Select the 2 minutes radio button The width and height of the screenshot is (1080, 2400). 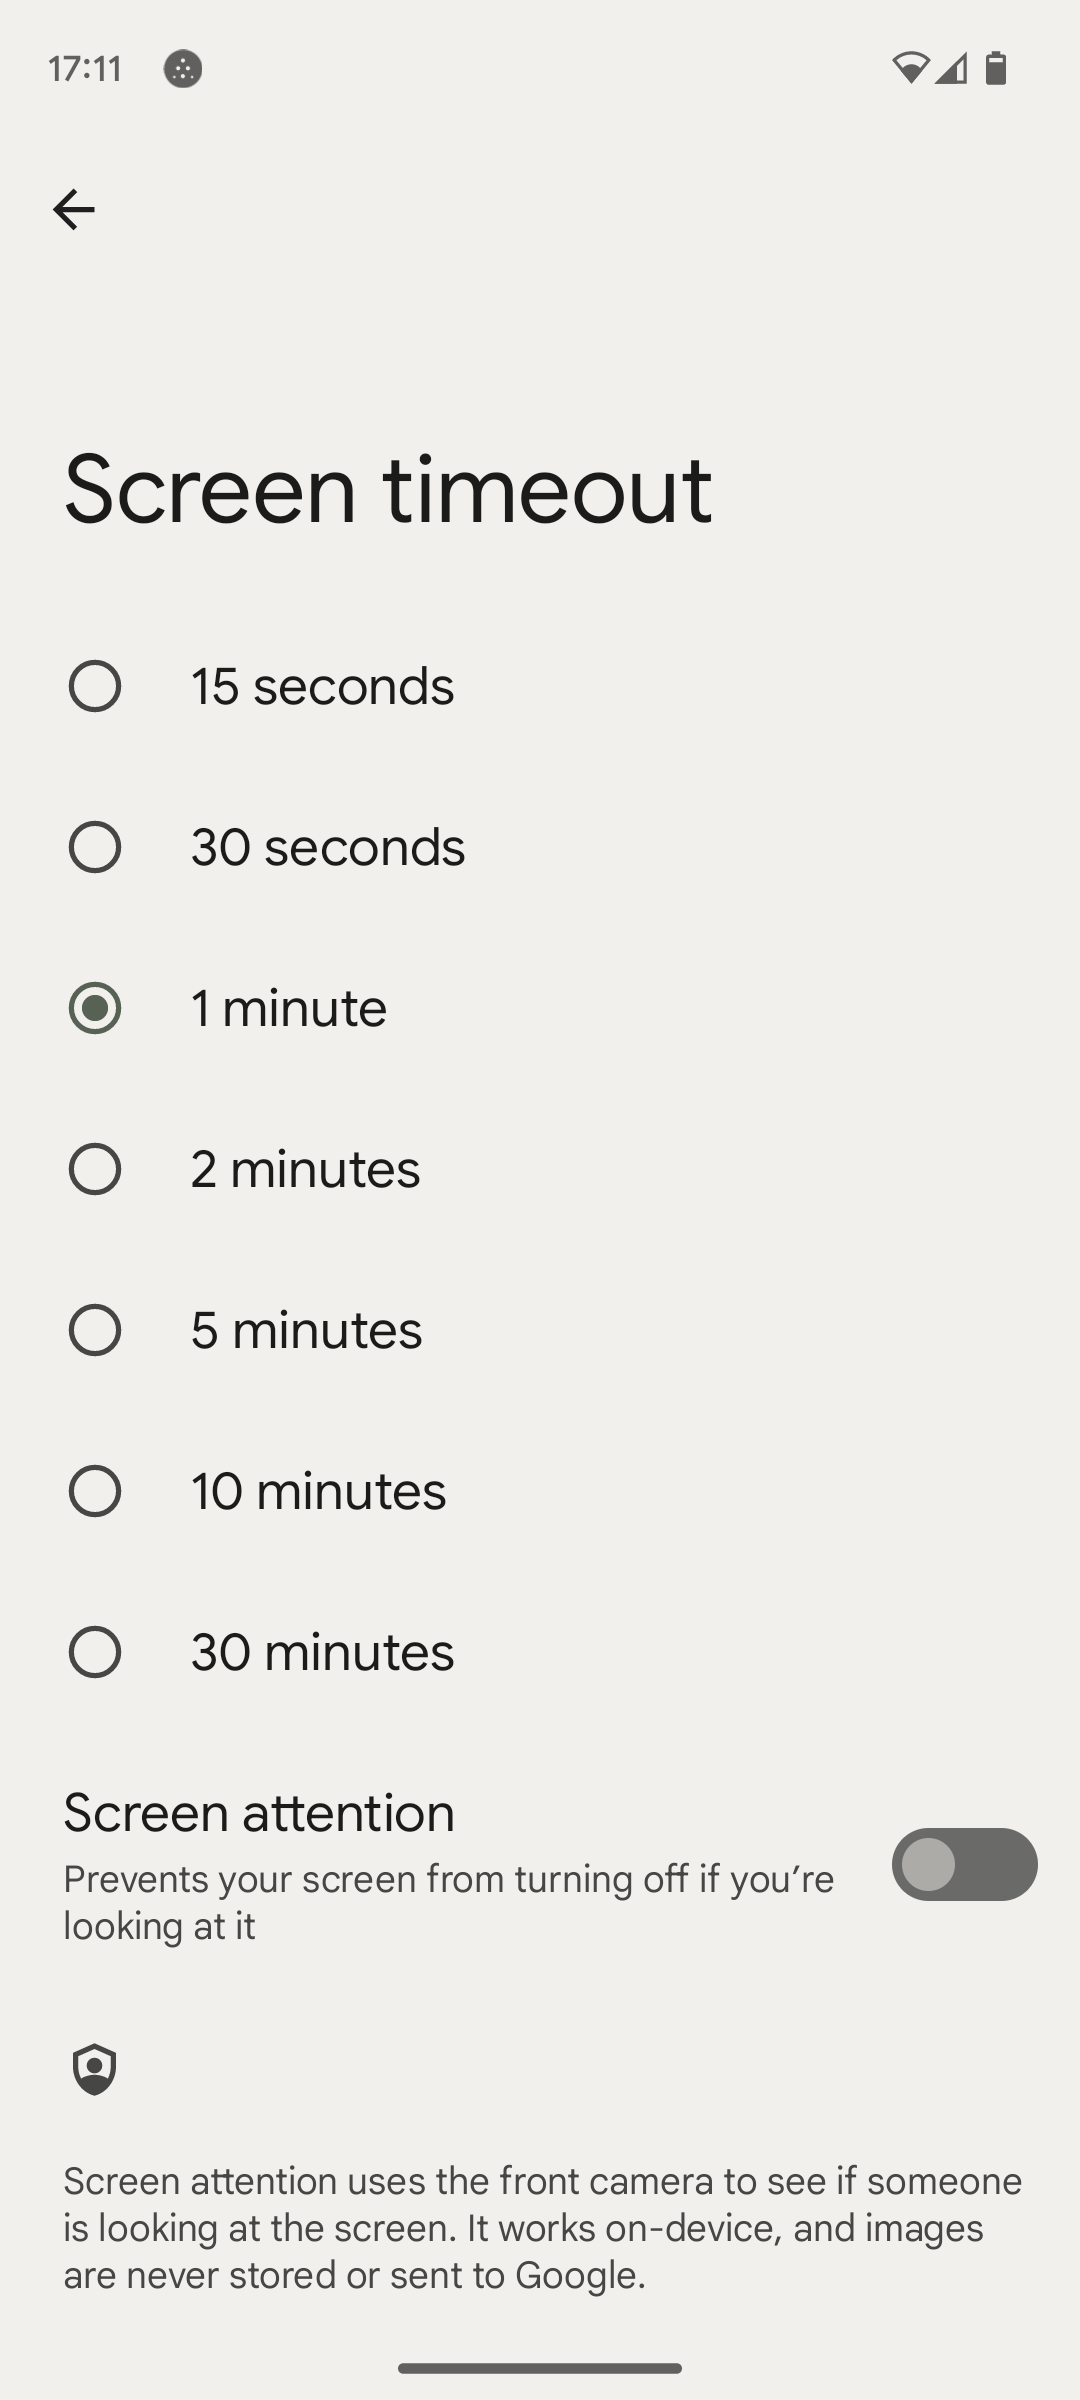[x=95, y=1169]
